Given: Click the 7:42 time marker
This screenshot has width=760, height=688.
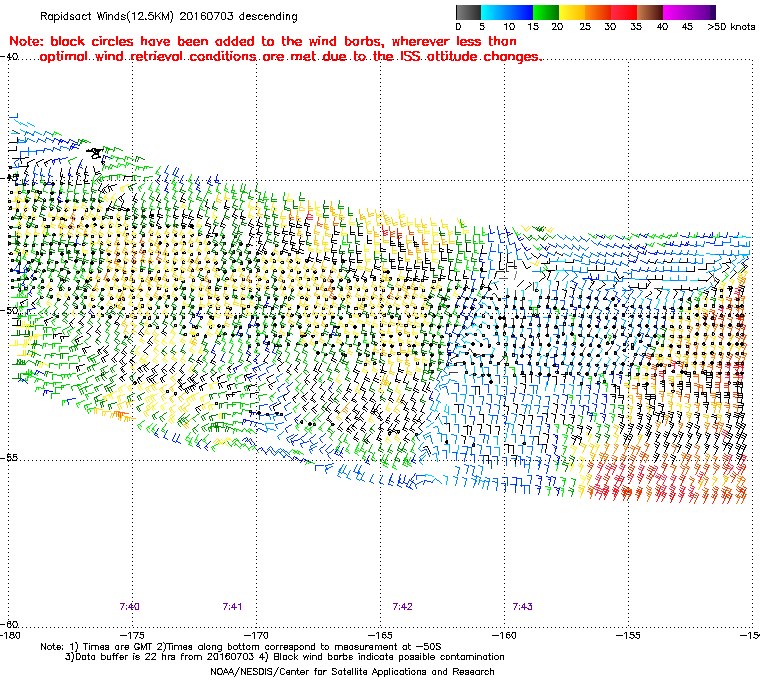Looking at the screenshot, I should click(402, 607).
